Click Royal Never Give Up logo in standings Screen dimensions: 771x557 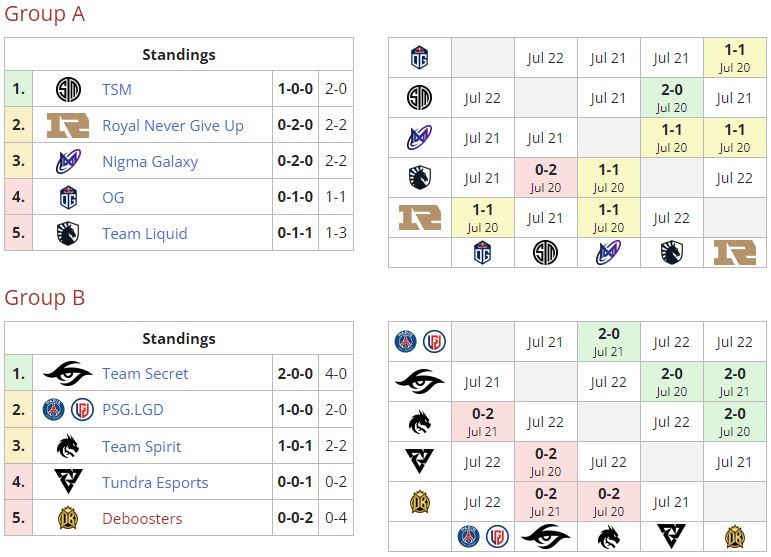click(x=68, y=126)
